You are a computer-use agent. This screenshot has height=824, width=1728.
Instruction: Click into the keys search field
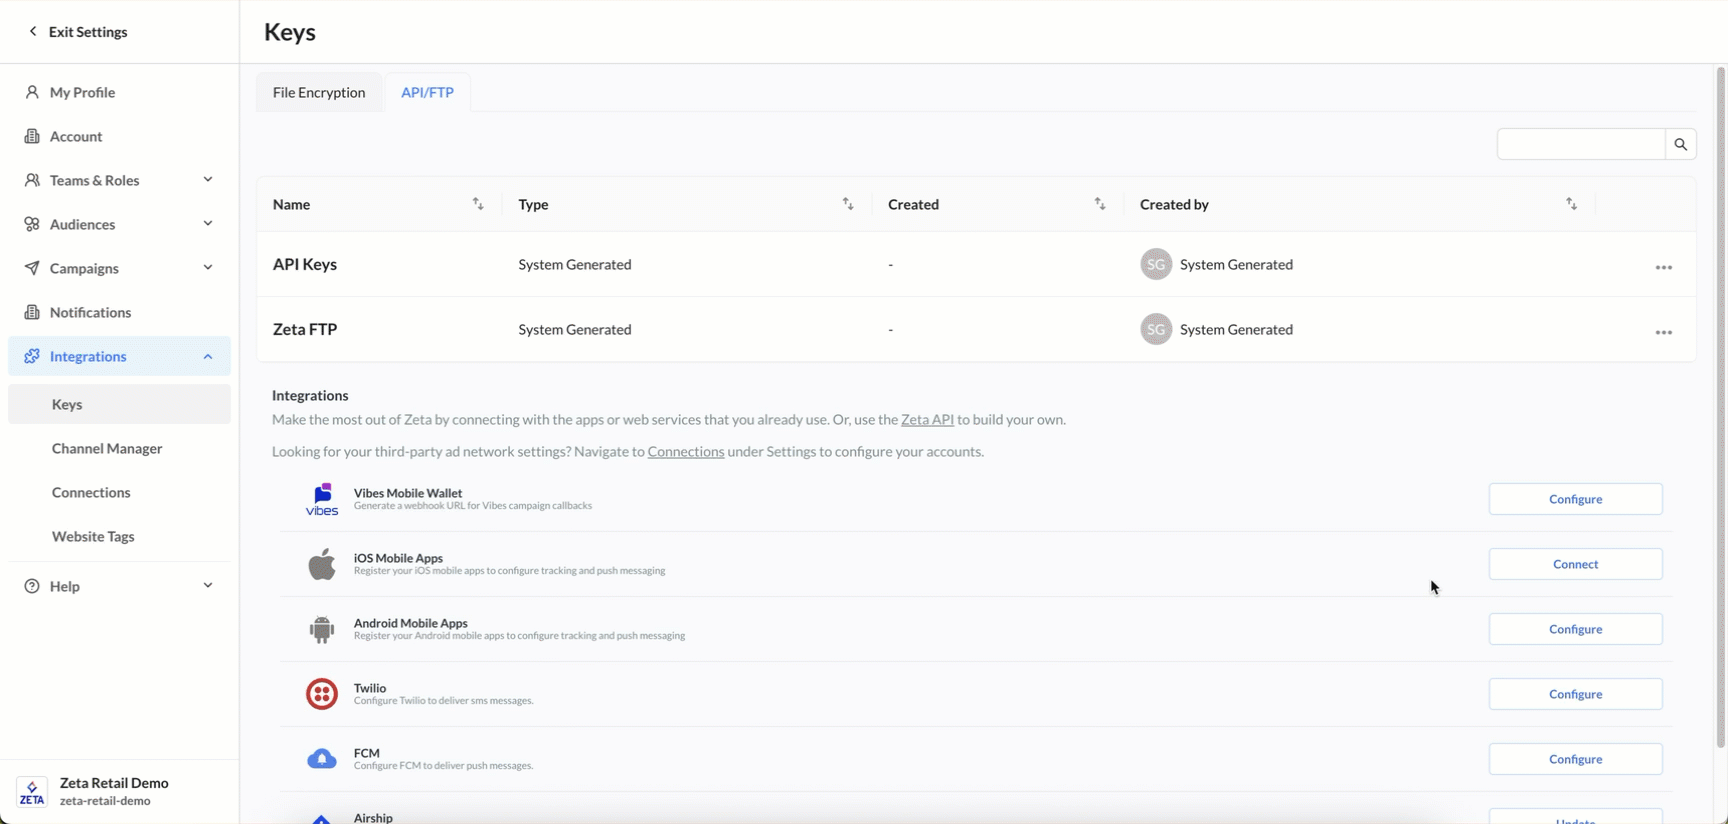[1580, 144]
